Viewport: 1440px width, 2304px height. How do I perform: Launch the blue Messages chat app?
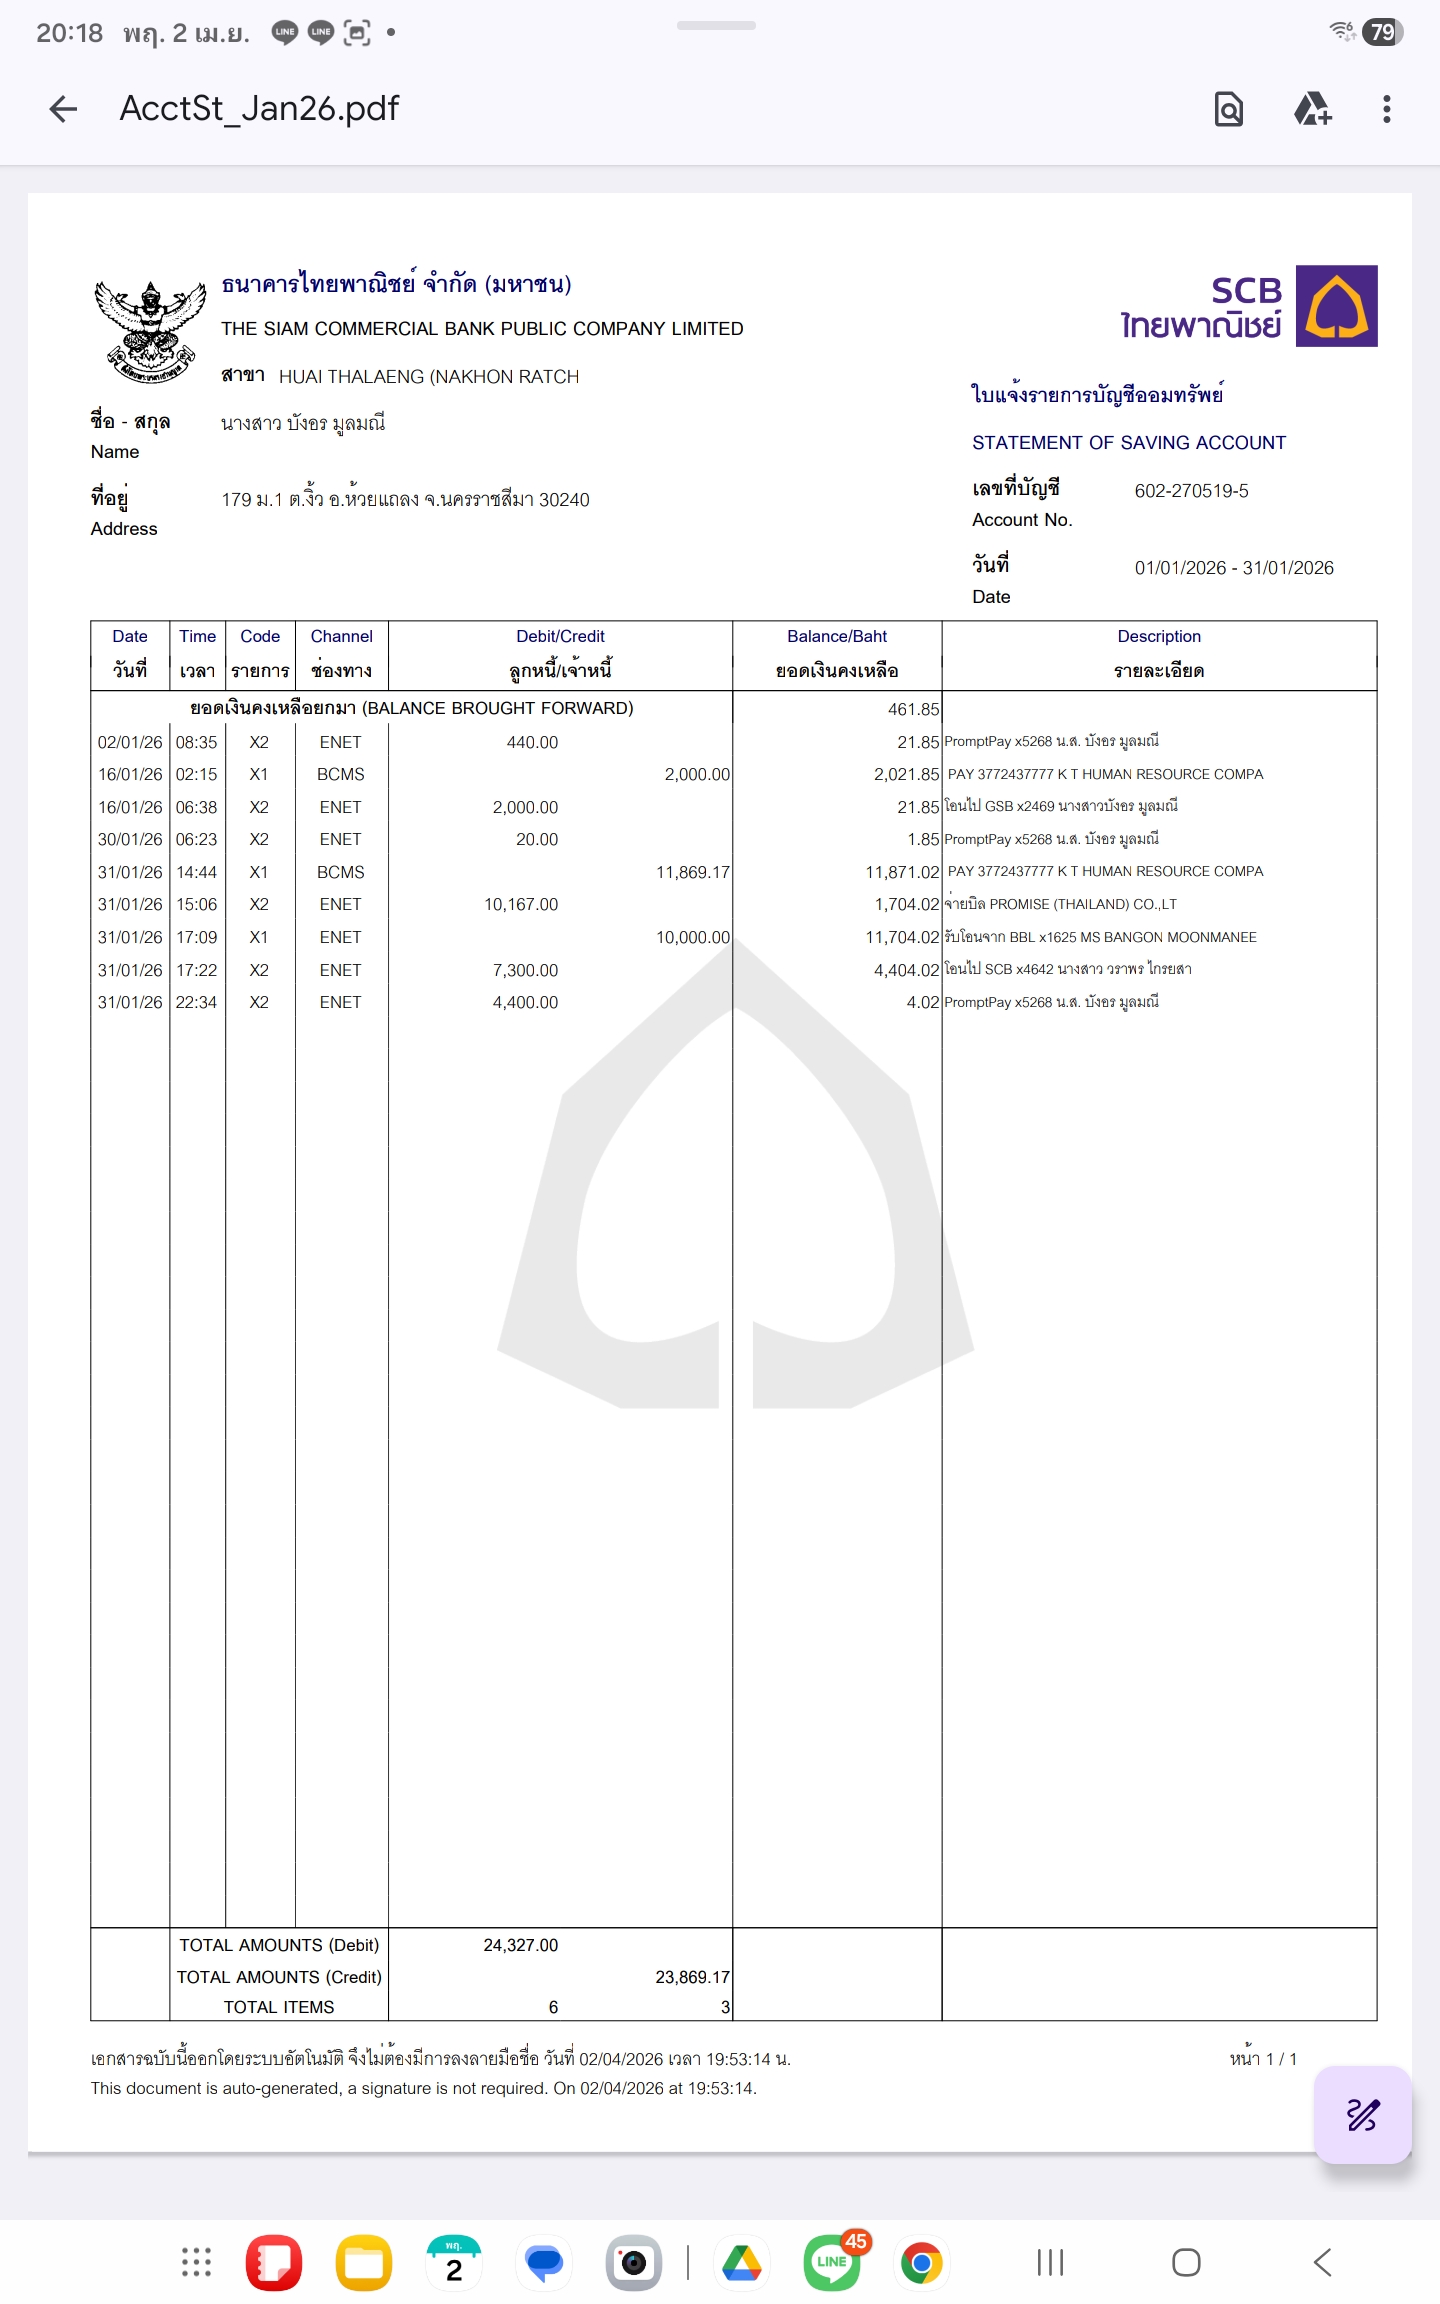(x=544, y=2262)
